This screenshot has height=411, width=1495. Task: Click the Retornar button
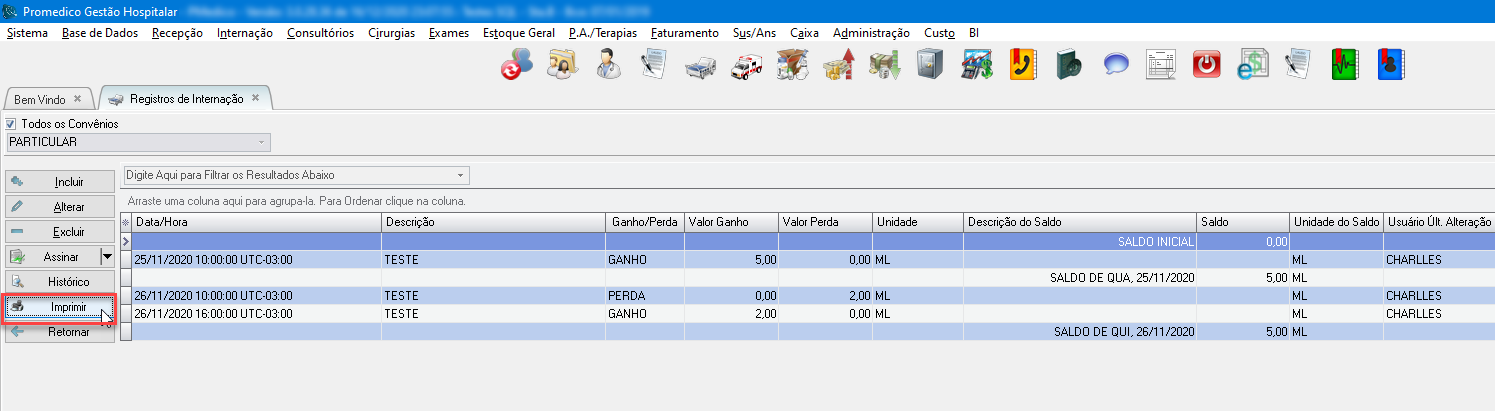point(68,332)
